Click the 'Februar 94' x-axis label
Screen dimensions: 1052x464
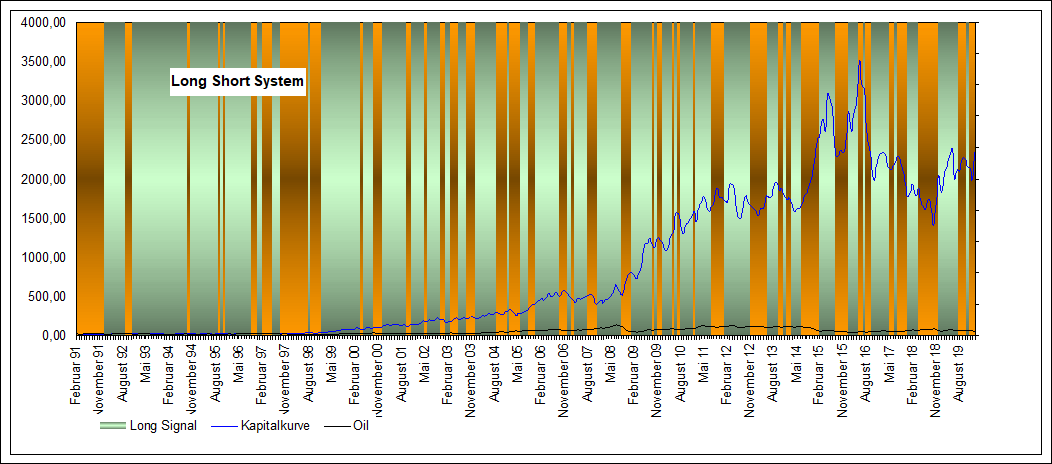168,375
